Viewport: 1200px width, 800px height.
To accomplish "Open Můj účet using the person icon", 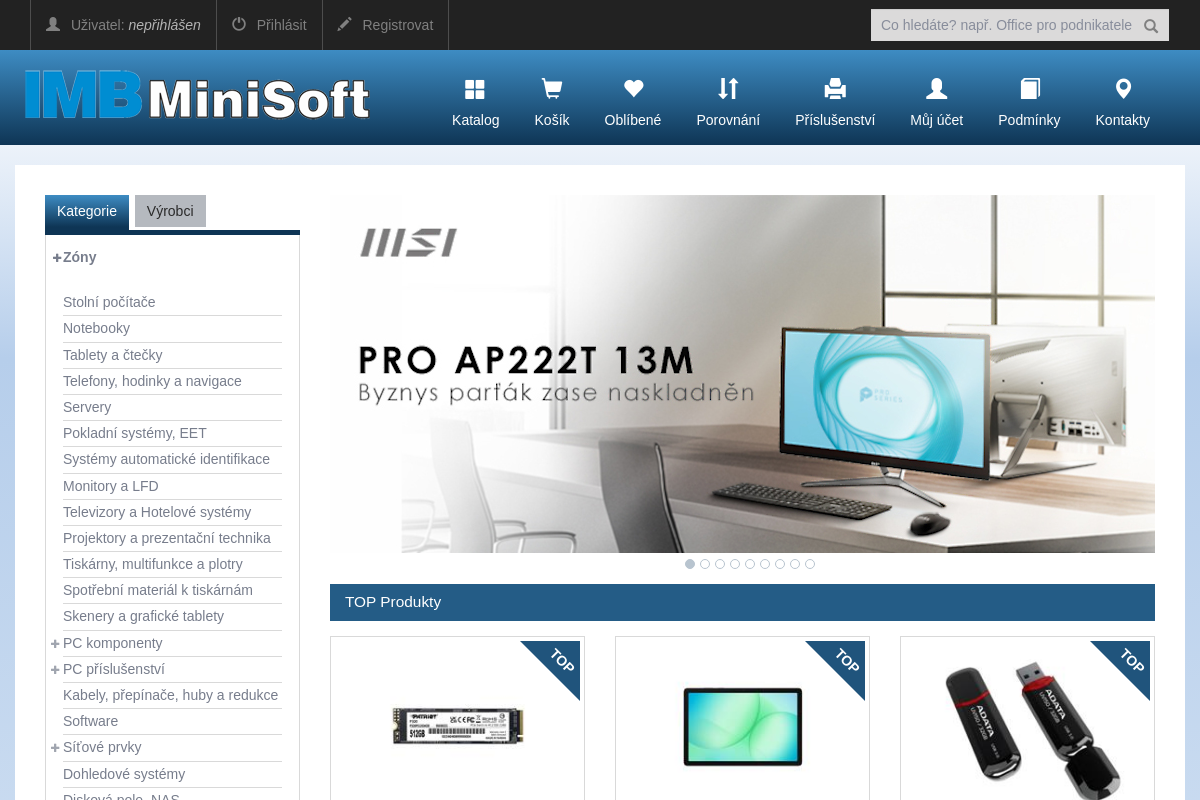I will point(935,89).
